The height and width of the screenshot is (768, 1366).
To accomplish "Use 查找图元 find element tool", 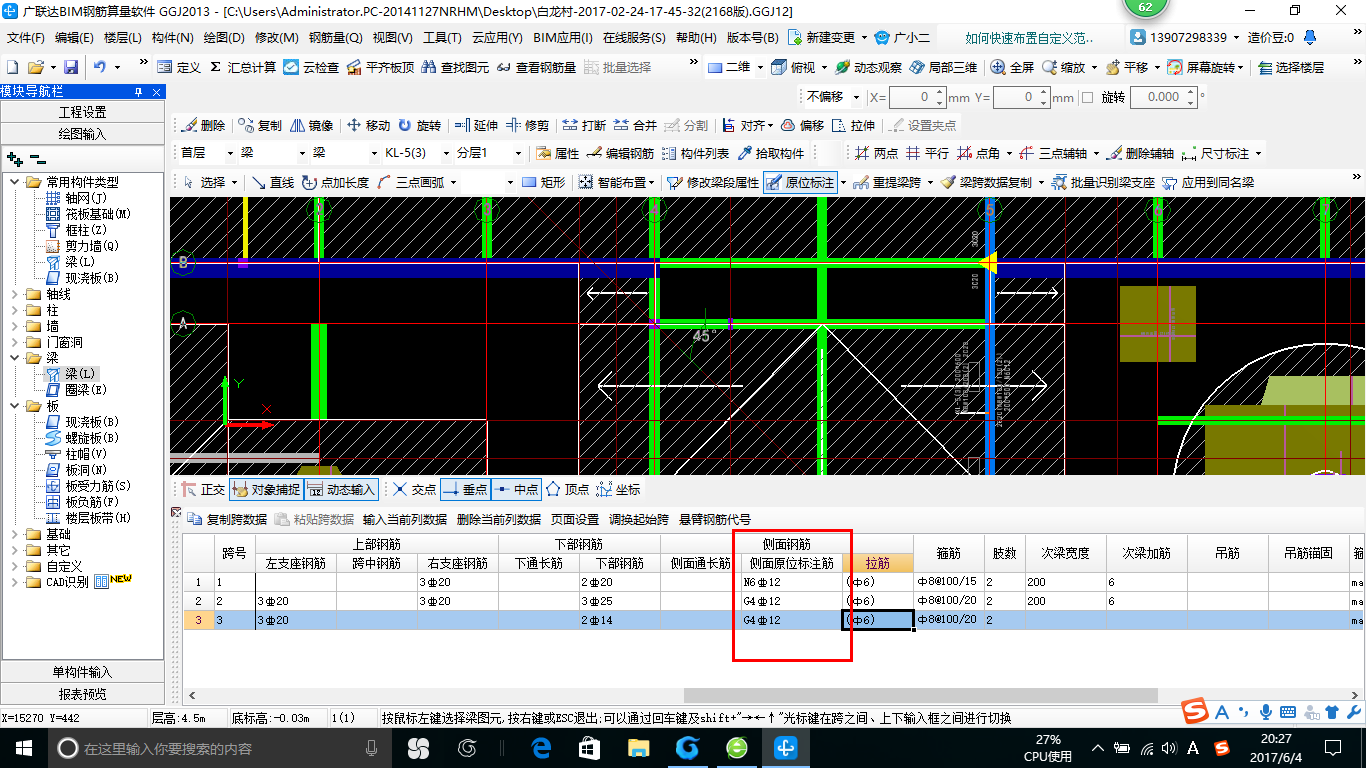I will coord(455,67).
